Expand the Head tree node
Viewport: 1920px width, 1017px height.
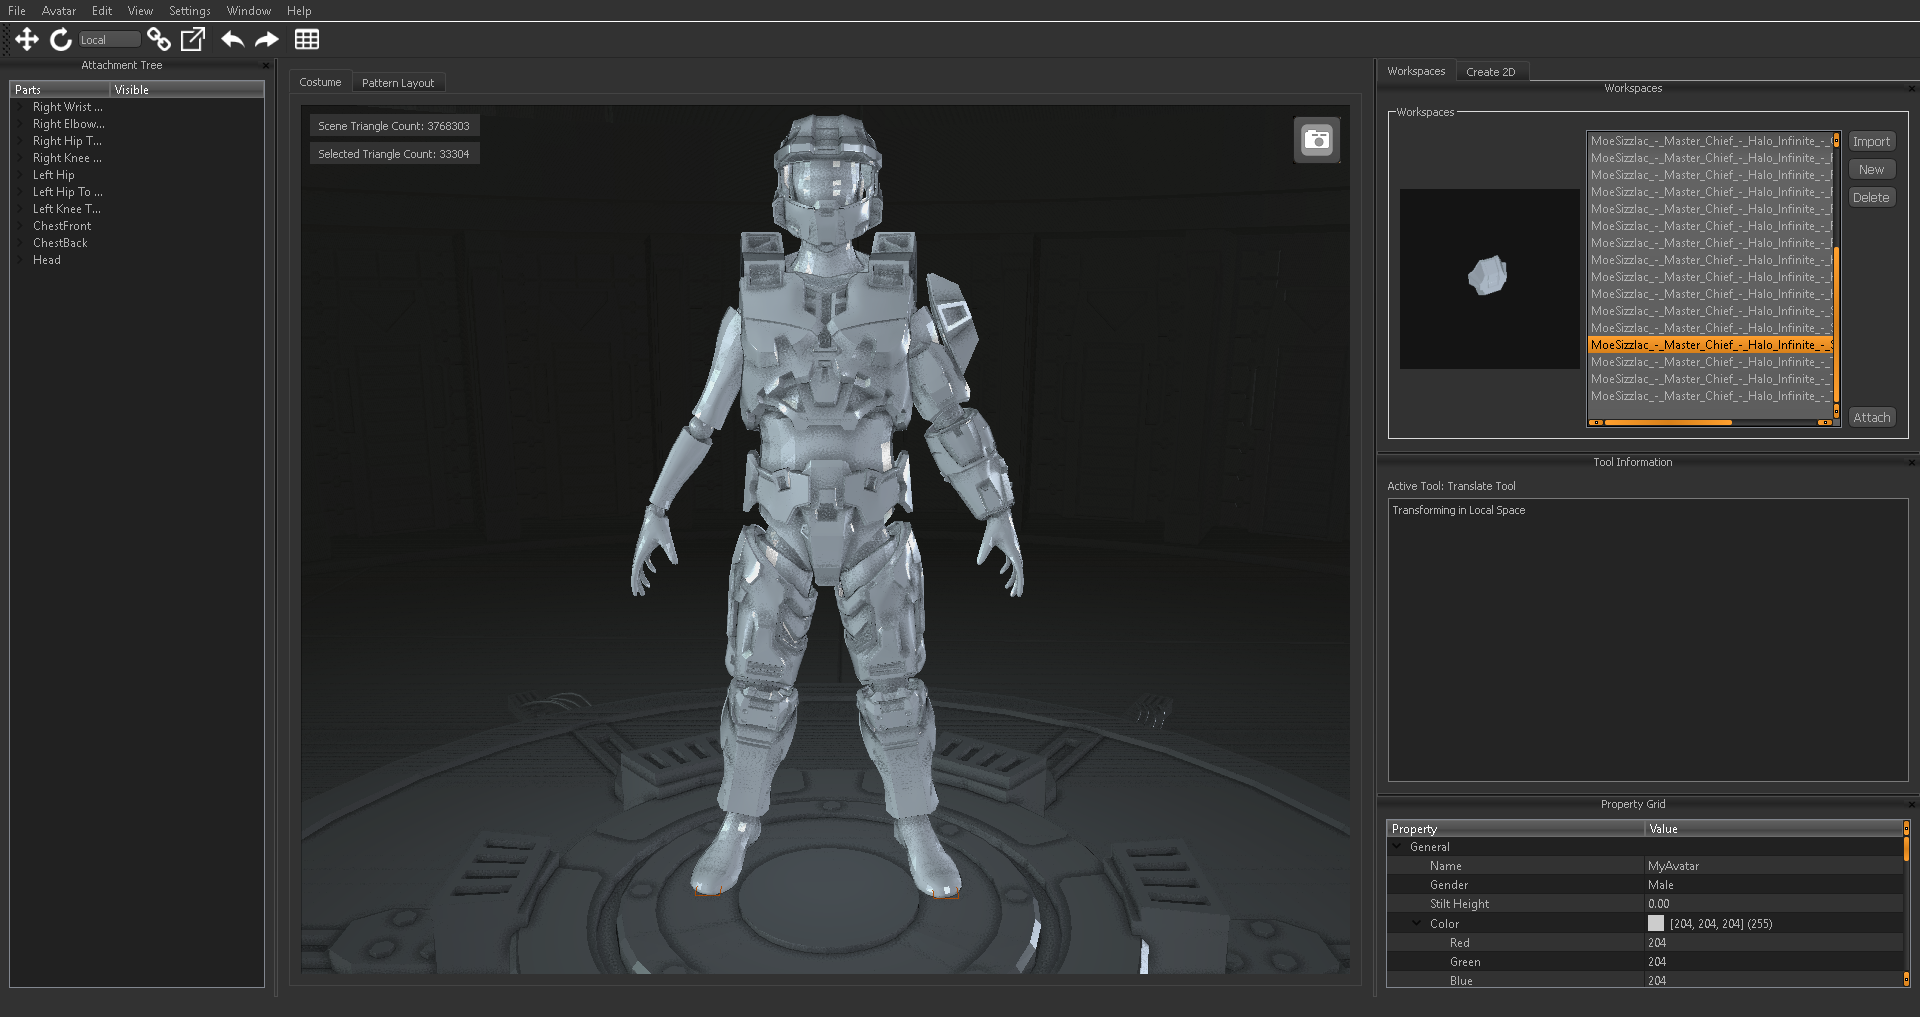click(x=21, y=260)
